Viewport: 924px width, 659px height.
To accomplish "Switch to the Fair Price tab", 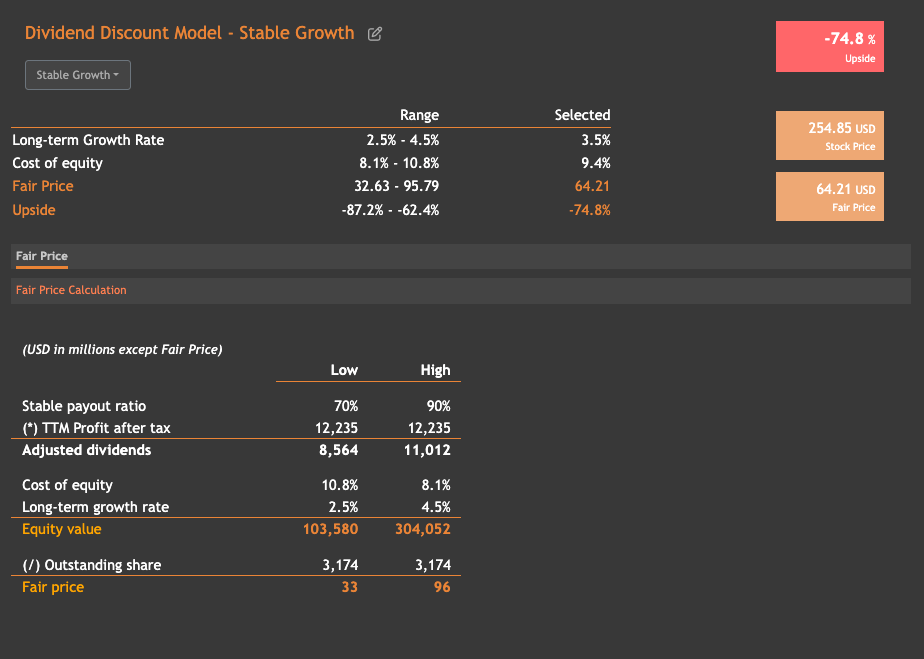I will pos(40,256).
